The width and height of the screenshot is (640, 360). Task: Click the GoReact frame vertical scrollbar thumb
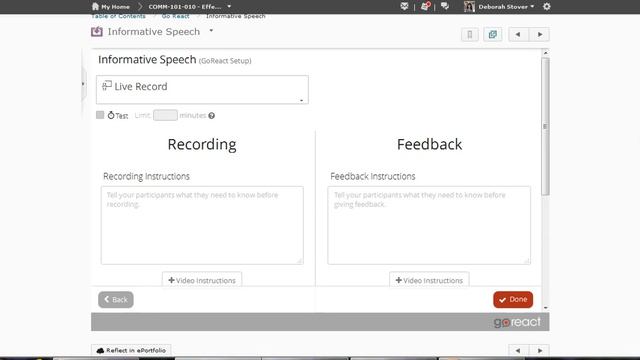coord(545,127)
